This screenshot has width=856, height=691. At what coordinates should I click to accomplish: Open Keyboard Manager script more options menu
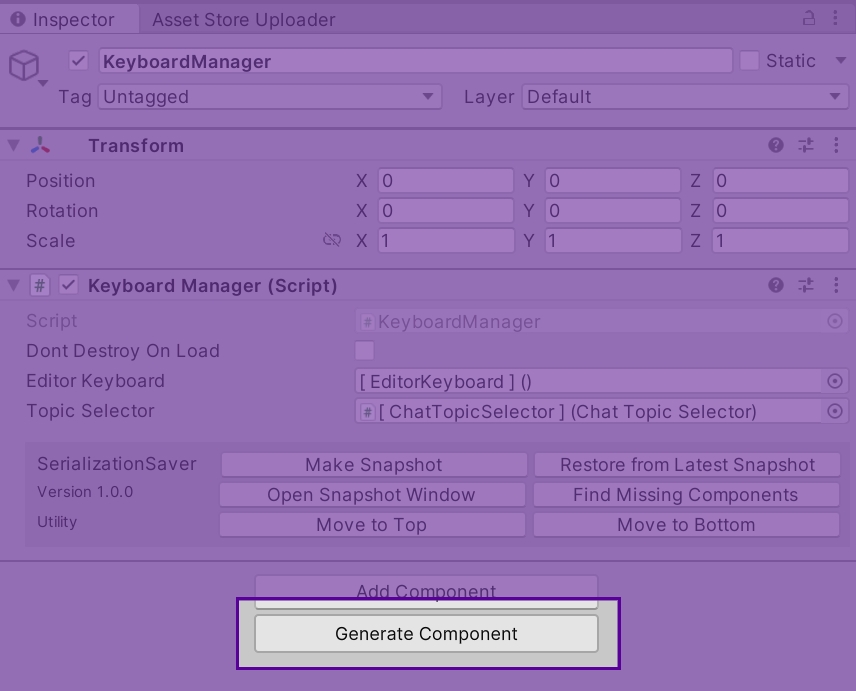836,285
